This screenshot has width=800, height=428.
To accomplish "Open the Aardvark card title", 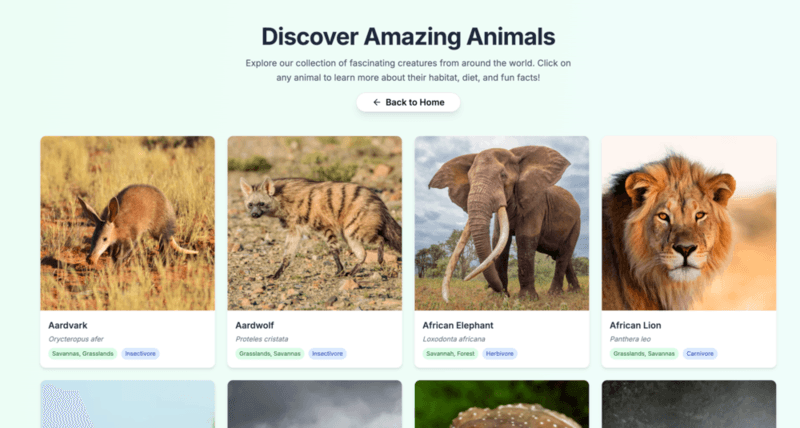I will point(67,325).
